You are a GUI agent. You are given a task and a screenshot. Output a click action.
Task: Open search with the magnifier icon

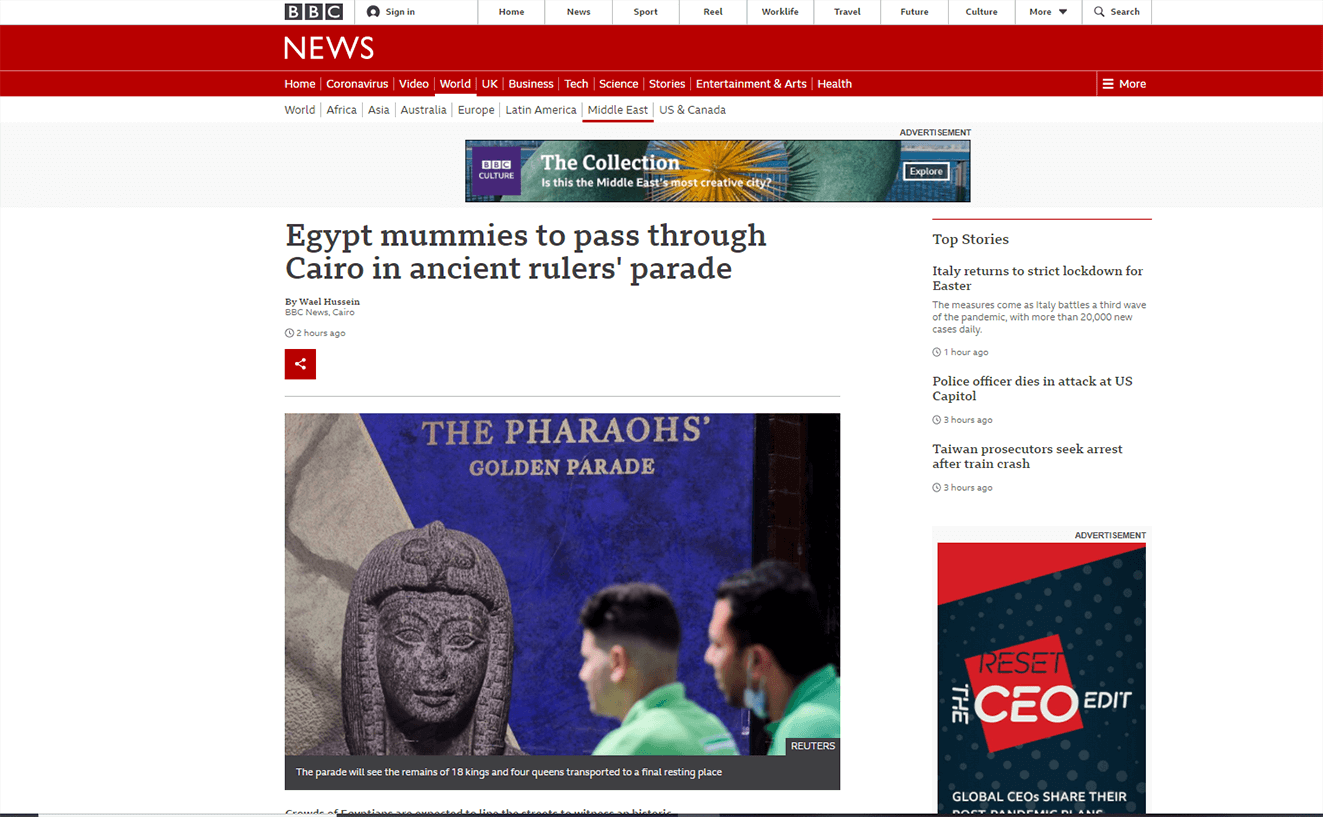pos(1100,12)
